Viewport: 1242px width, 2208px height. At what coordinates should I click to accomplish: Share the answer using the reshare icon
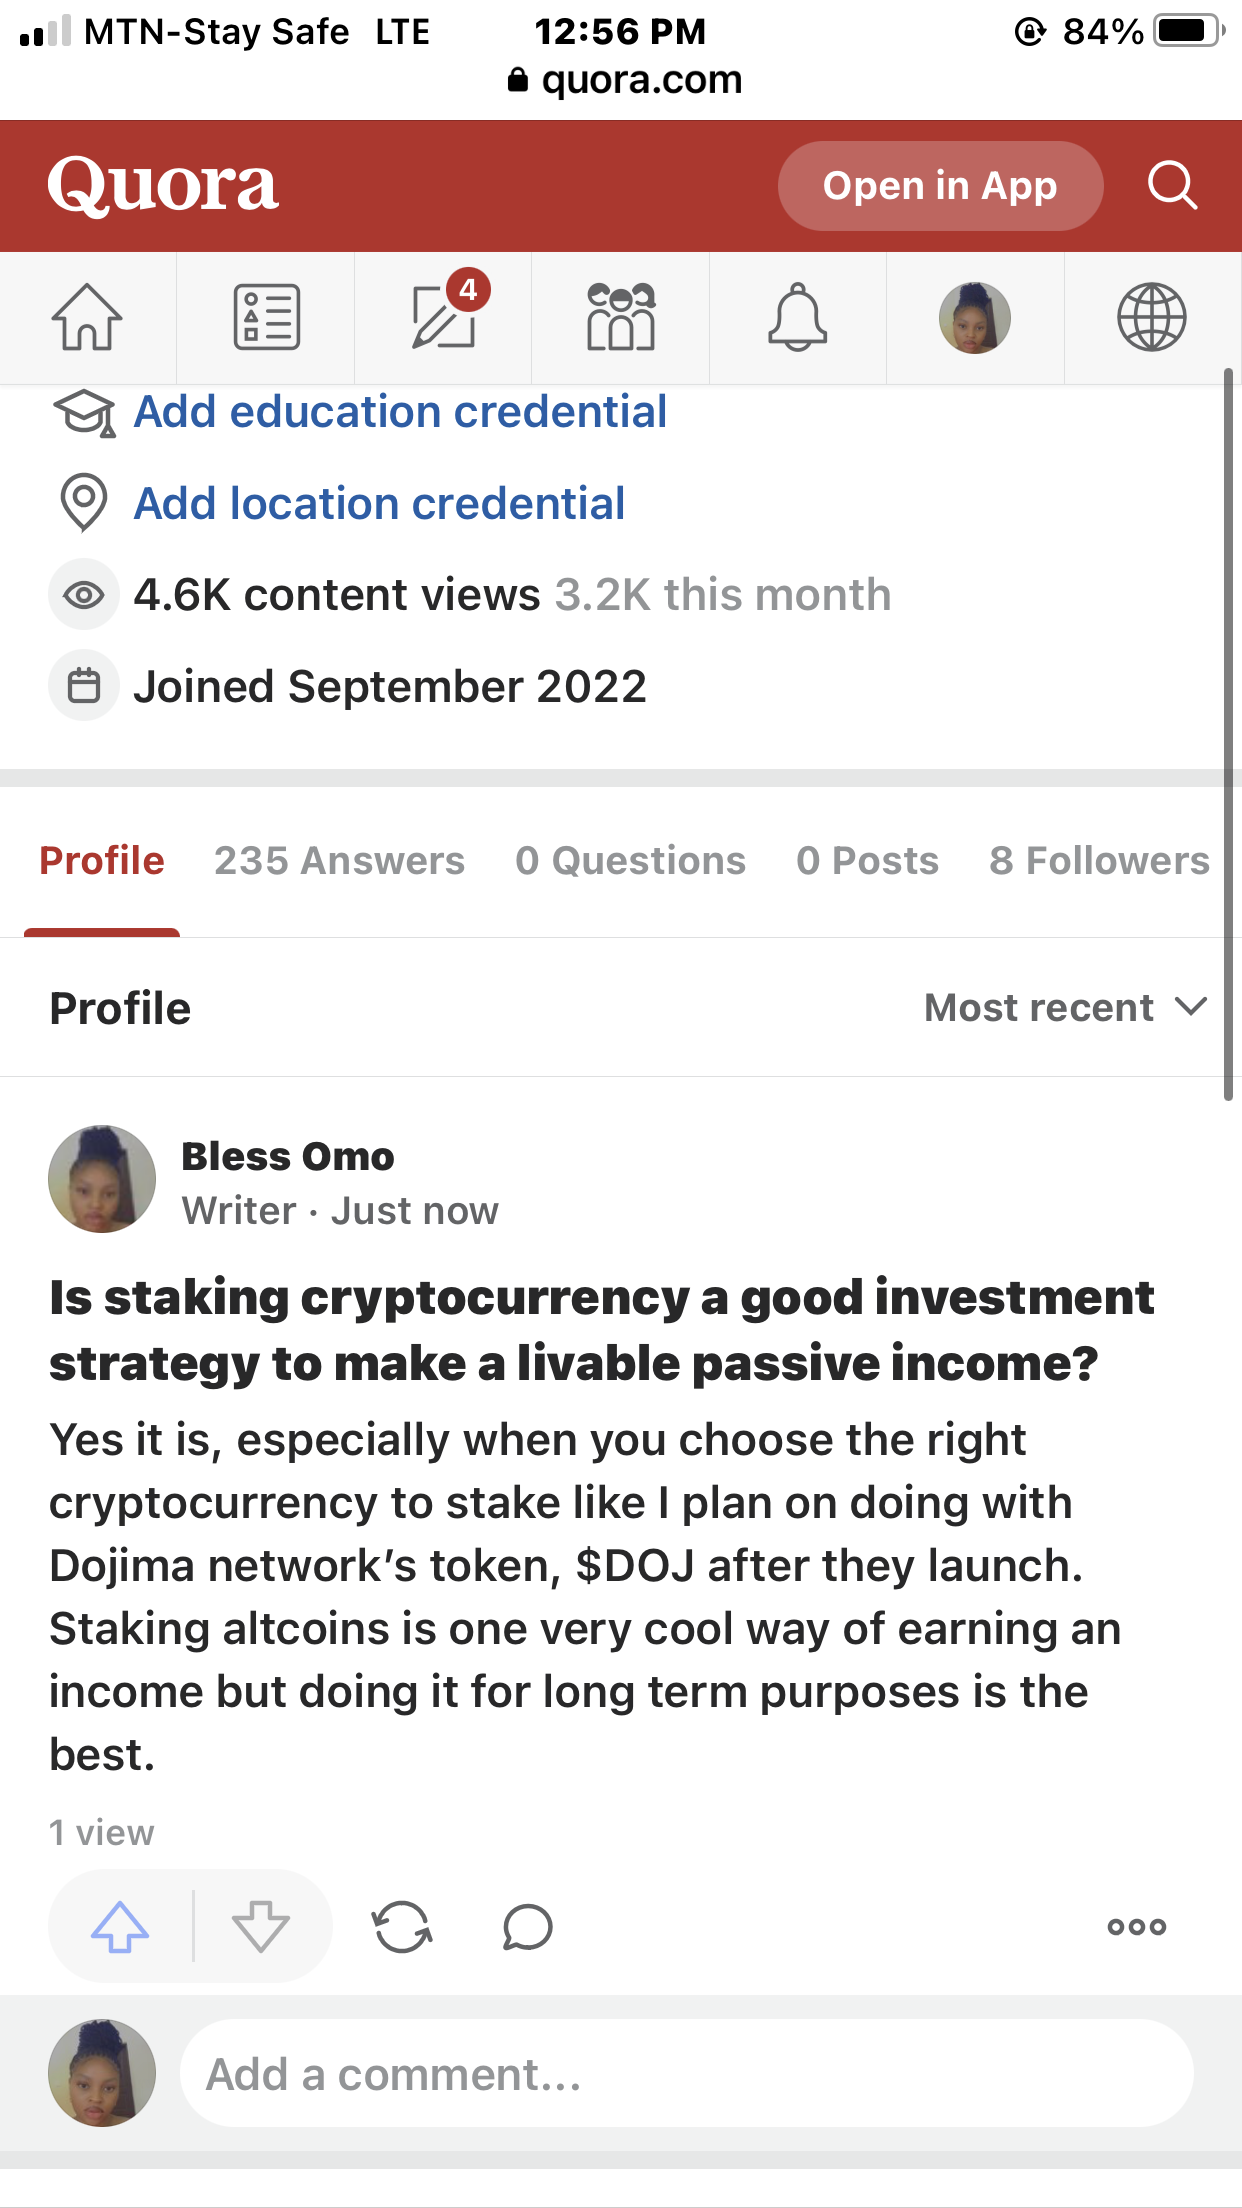tap(402, 1926)
